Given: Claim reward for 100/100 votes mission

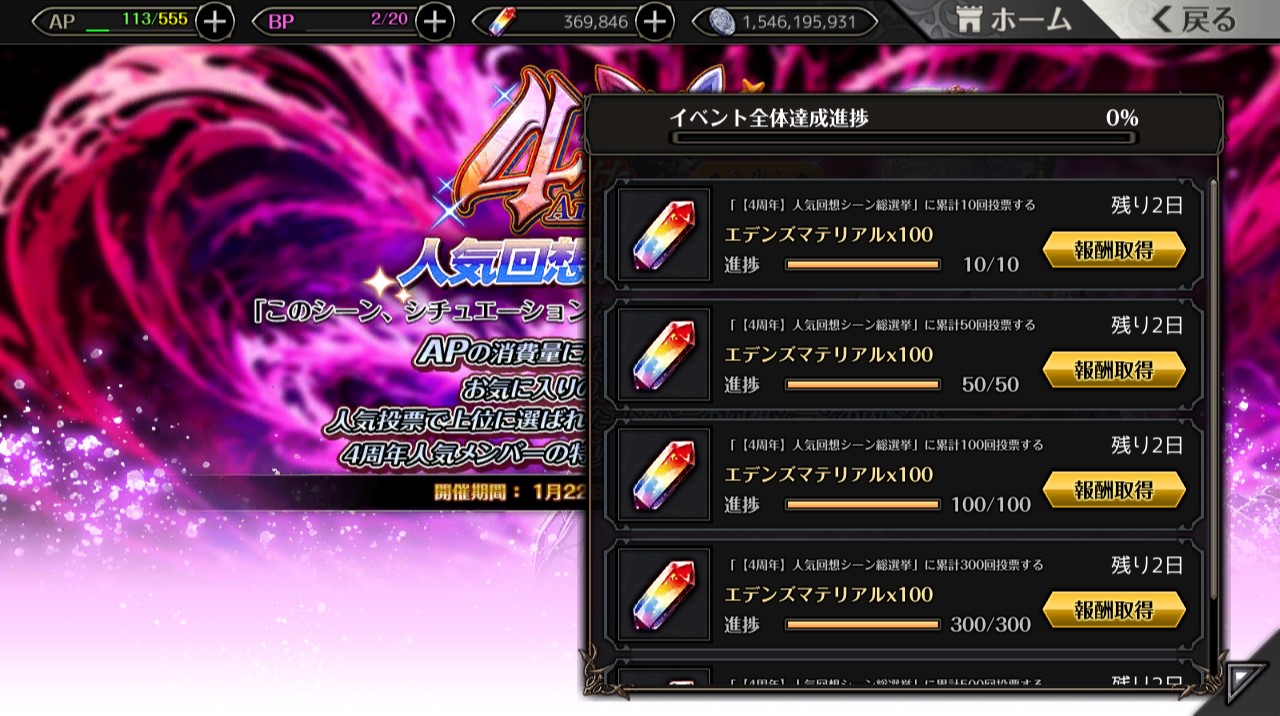Looking at the screenshot, I should [1114, 490].
